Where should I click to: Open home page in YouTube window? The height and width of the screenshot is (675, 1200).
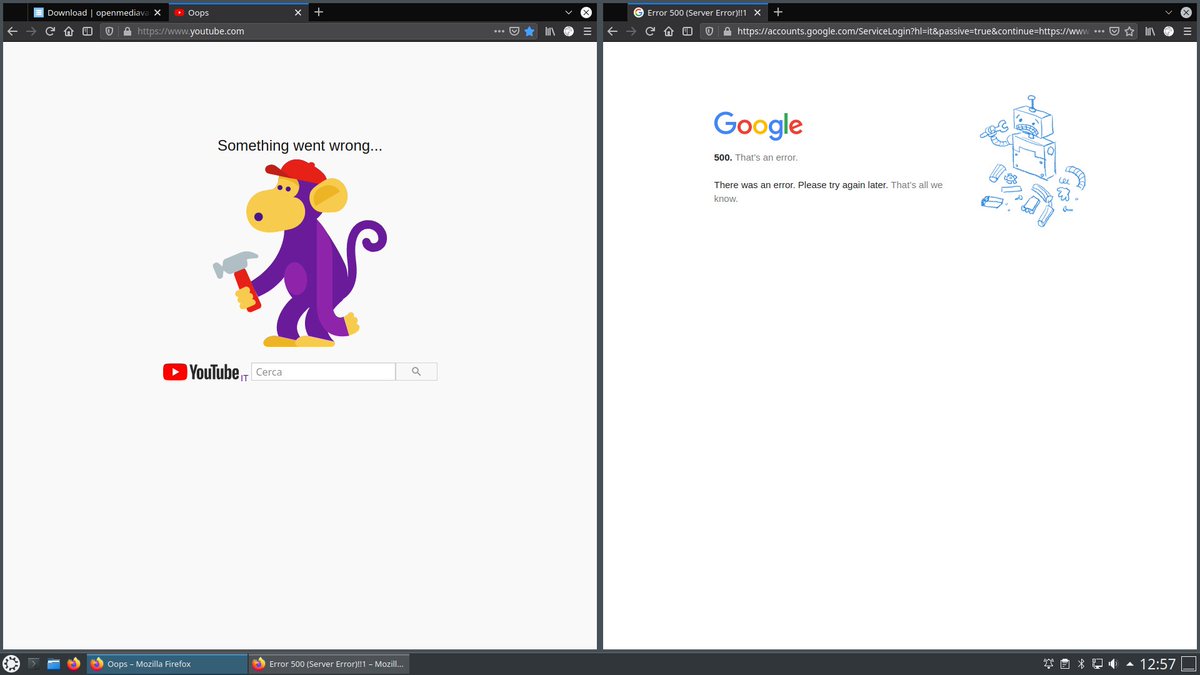(68, 31)
